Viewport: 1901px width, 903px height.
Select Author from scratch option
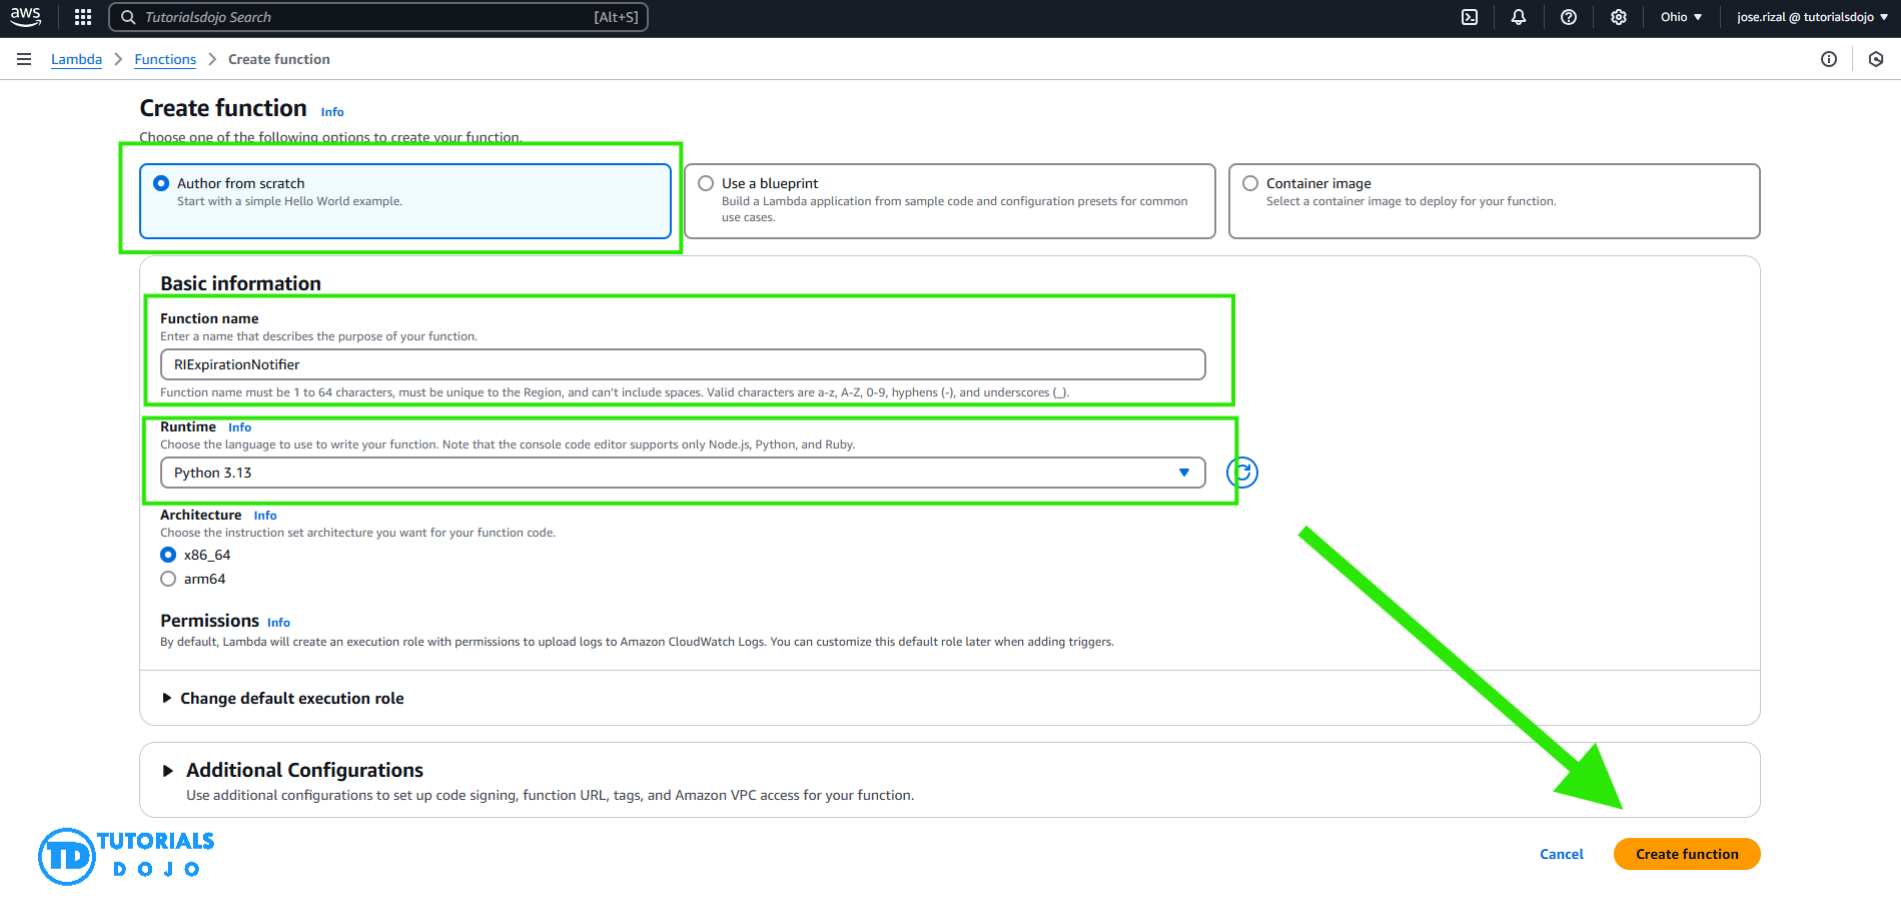tap(405, 201)
